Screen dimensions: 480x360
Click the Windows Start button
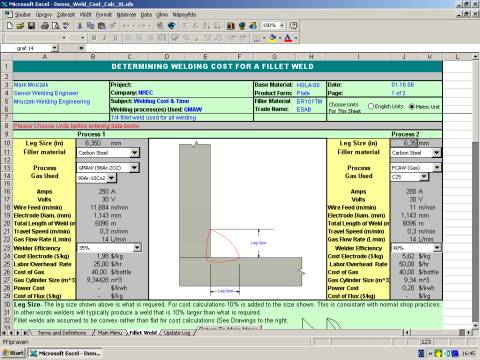point(13,353)
